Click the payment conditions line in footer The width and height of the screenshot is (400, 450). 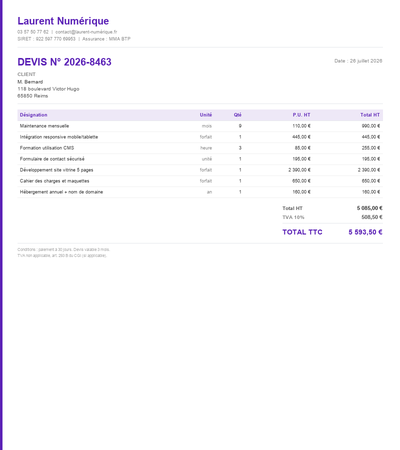63,250
